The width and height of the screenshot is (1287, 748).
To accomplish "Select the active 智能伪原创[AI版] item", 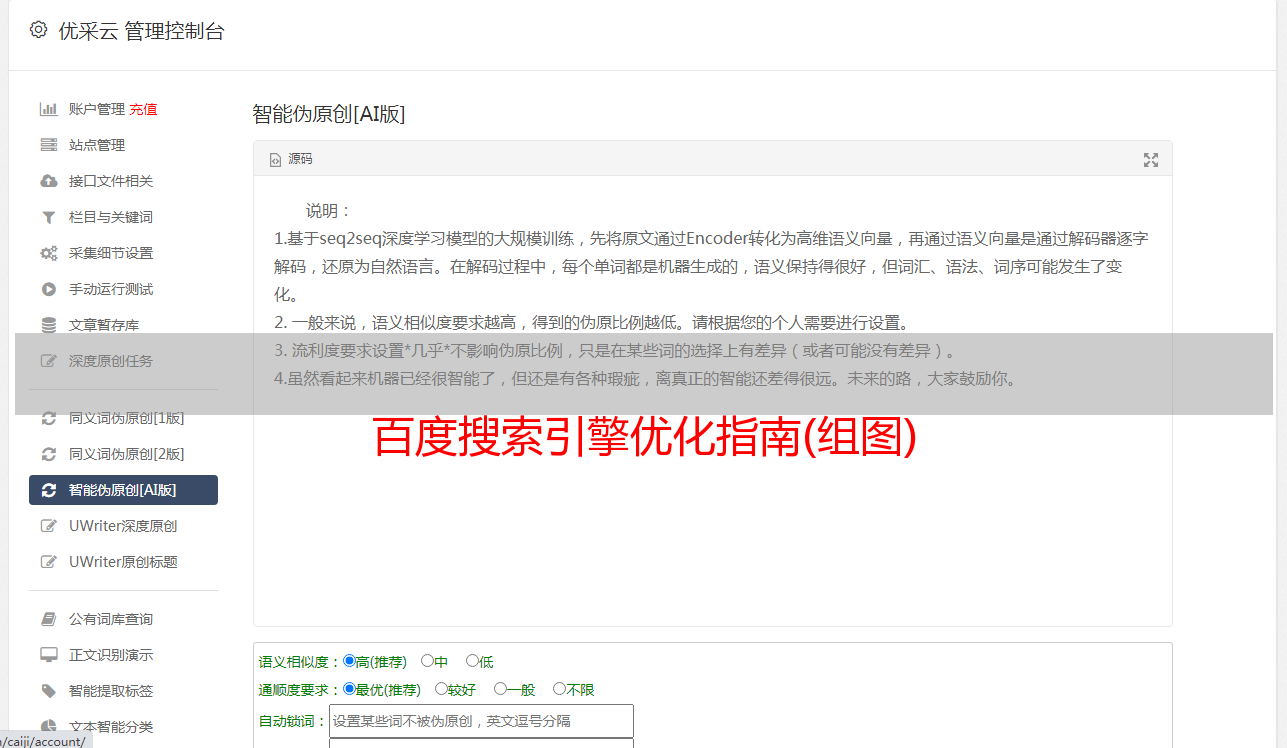I will tap(123, 490).
